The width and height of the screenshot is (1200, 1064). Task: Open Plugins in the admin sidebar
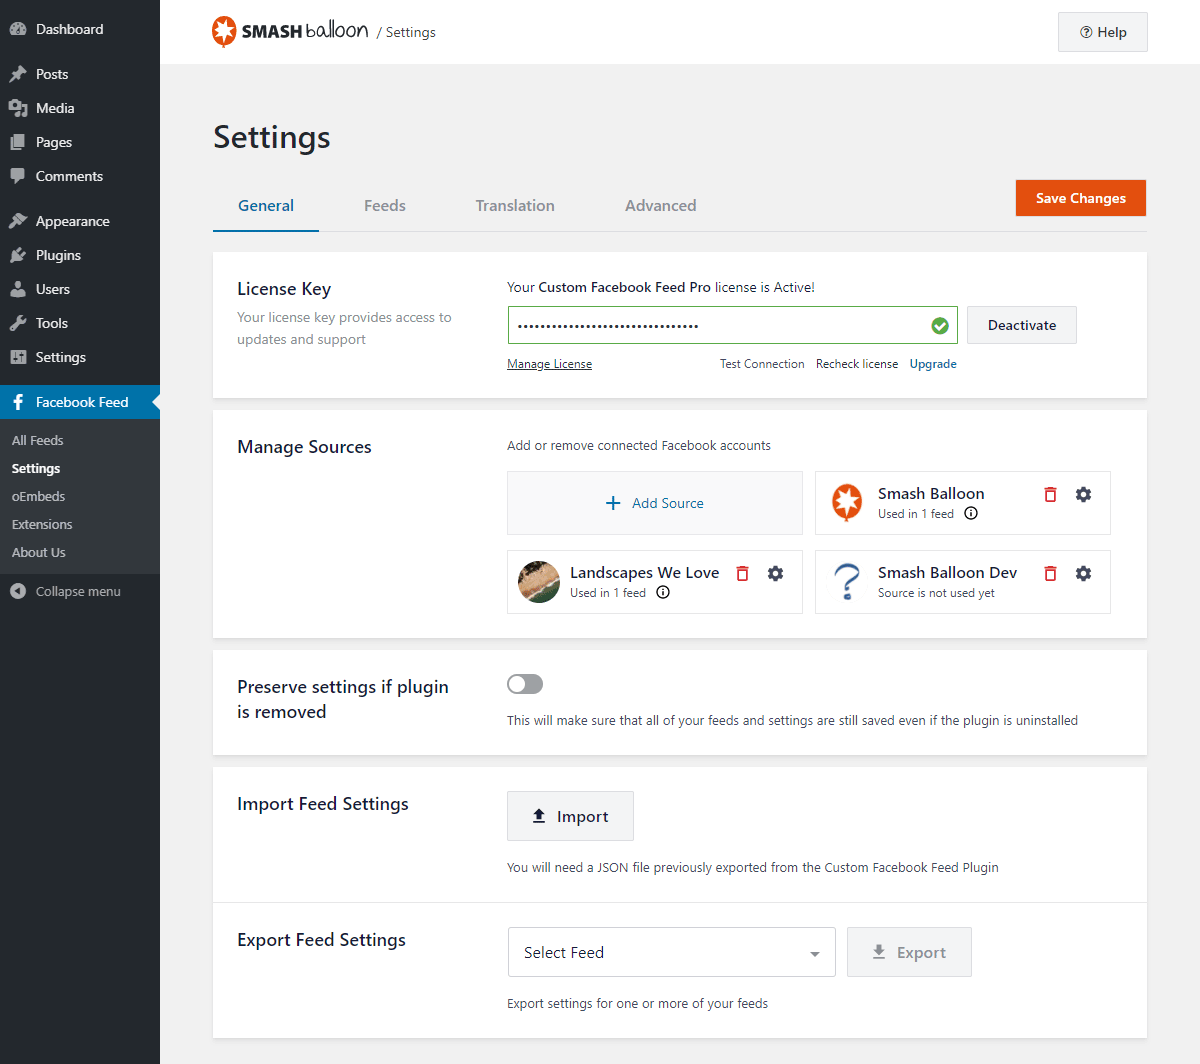pos(58,255)
